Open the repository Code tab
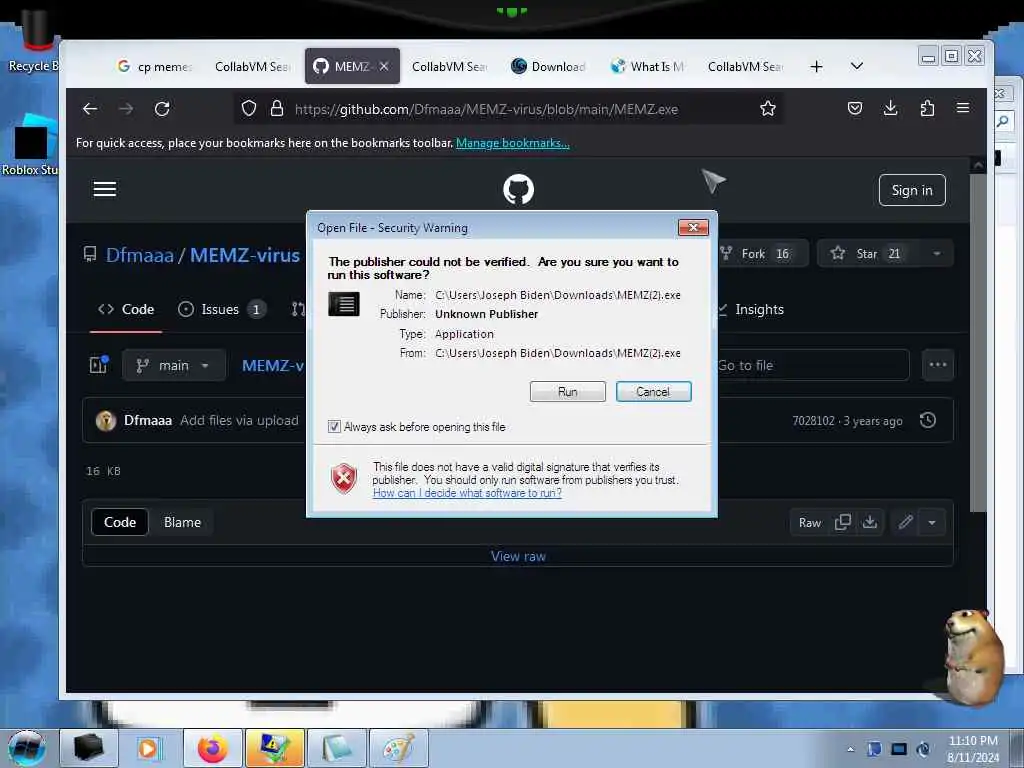 click(126, 309)
